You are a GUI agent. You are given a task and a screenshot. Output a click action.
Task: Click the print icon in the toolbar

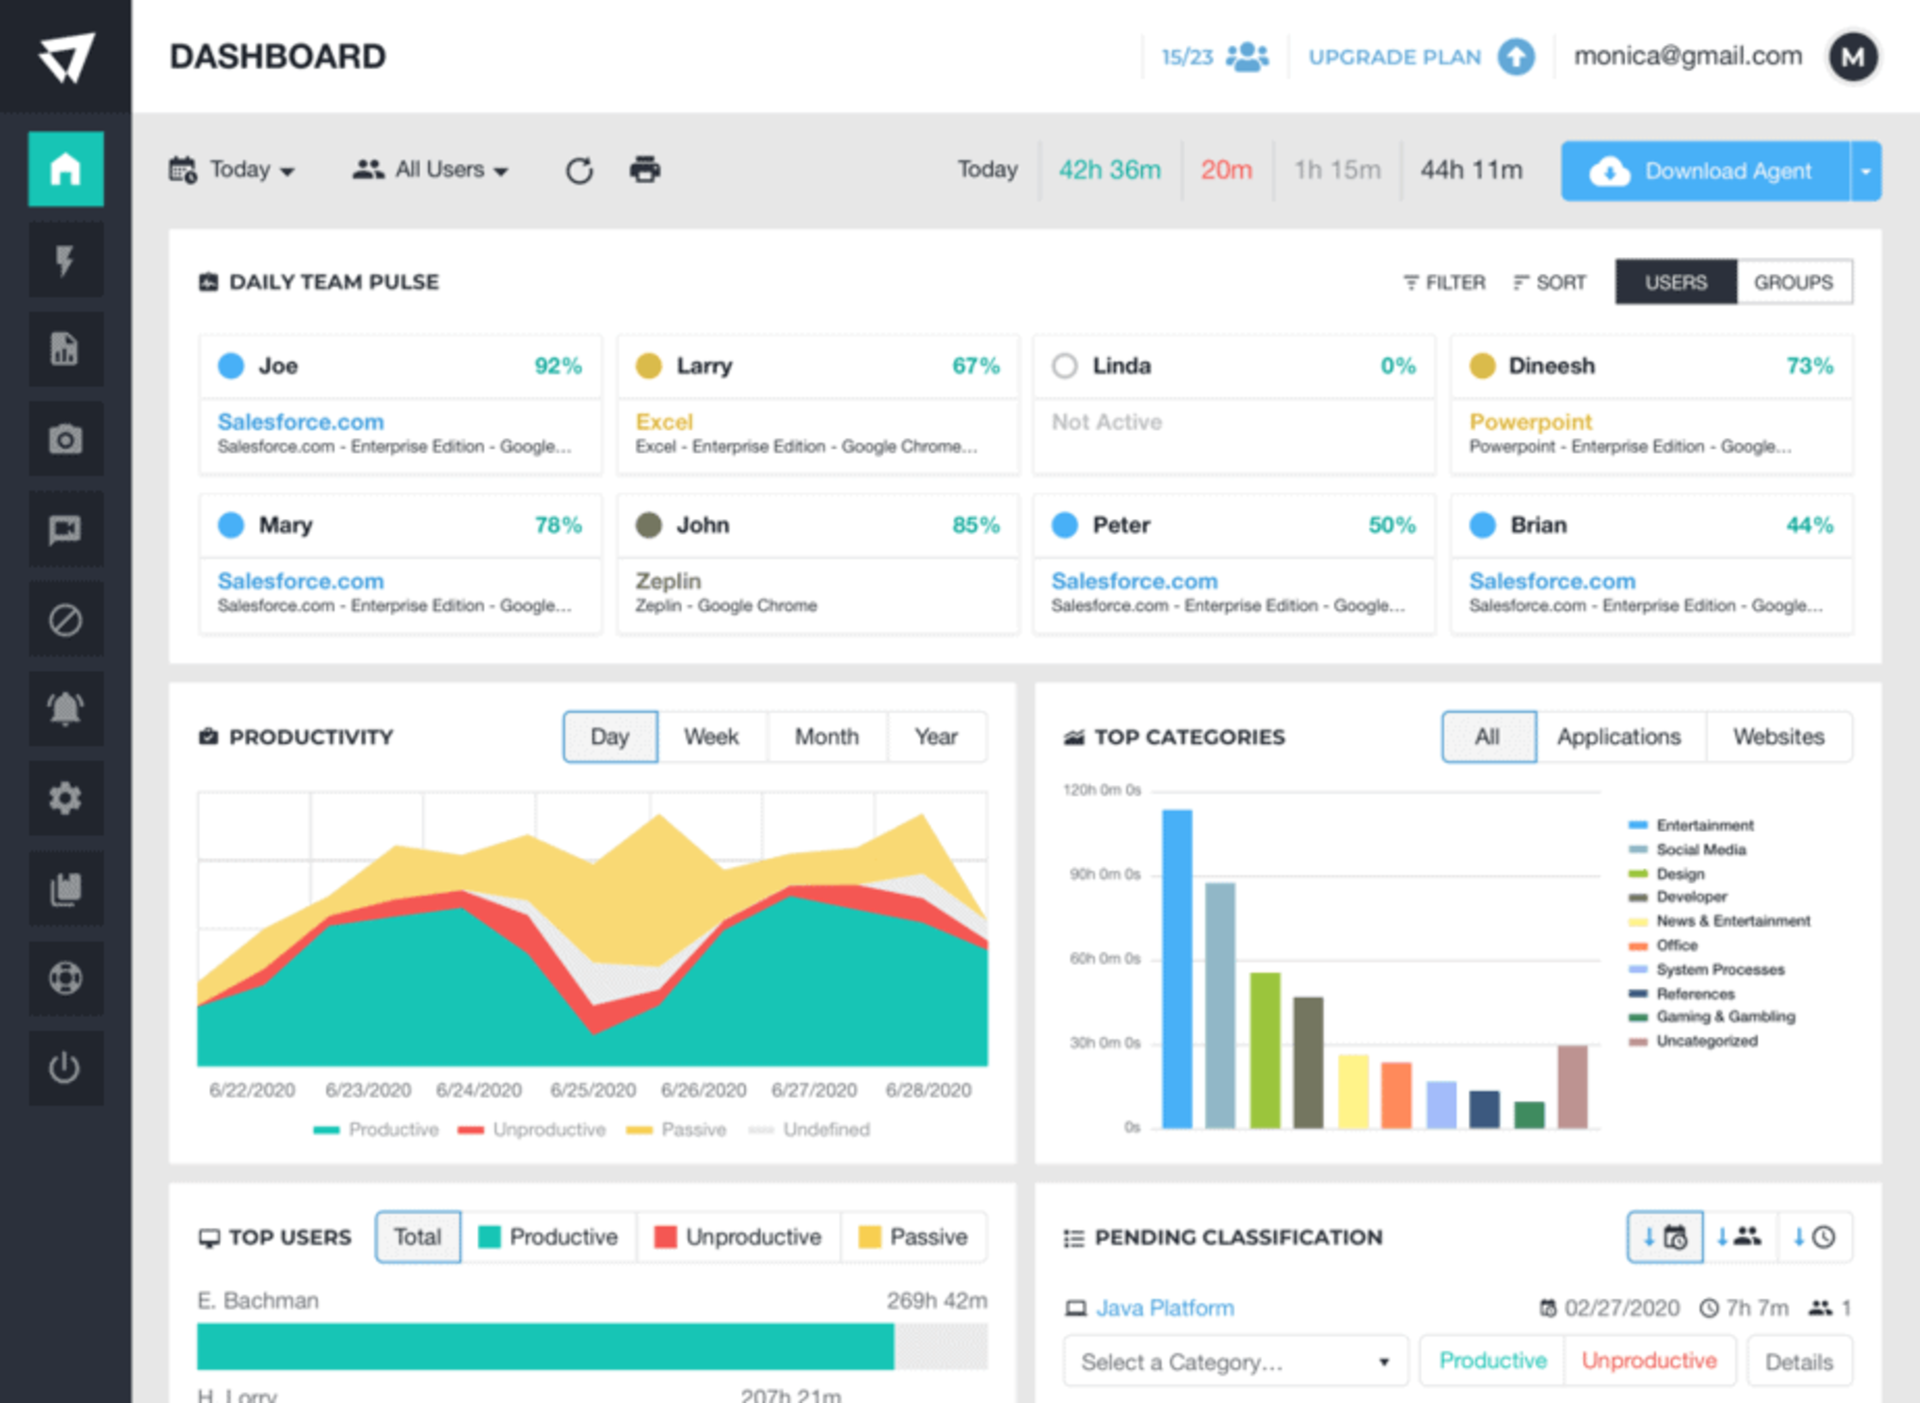(644, 170)
